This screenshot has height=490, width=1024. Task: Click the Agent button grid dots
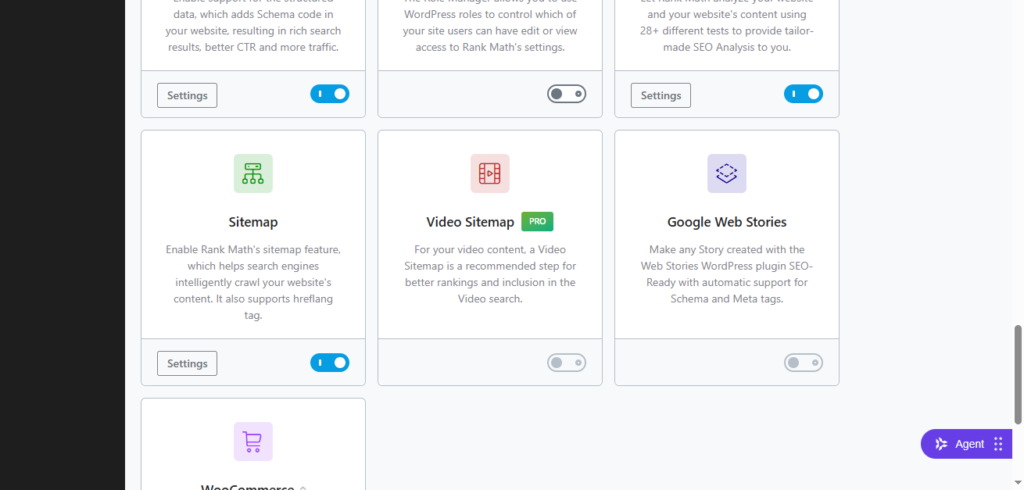point(998,444)
